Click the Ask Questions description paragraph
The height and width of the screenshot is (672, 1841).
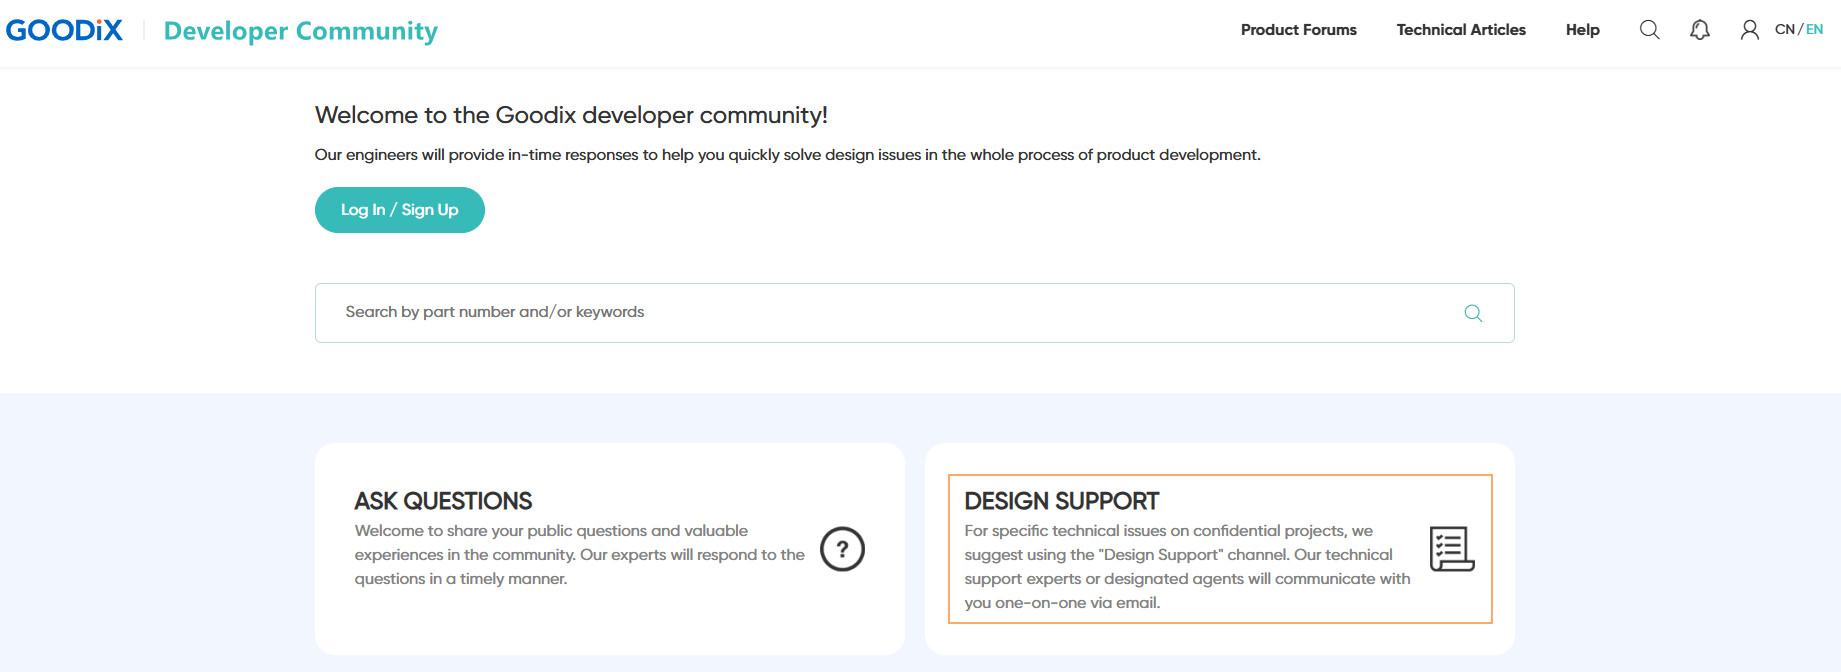(x=580, y=555)
